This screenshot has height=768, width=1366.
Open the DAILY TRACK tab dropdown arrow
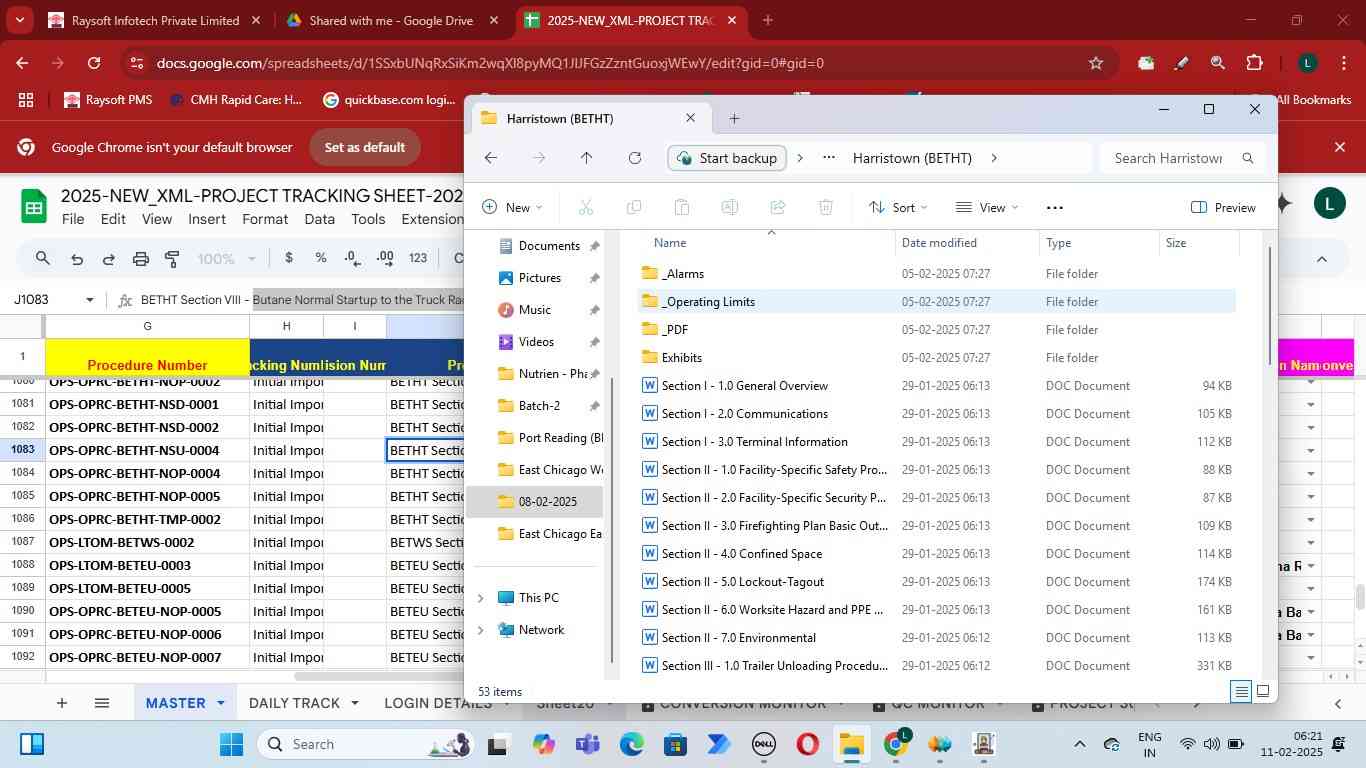tap(354, 703)
